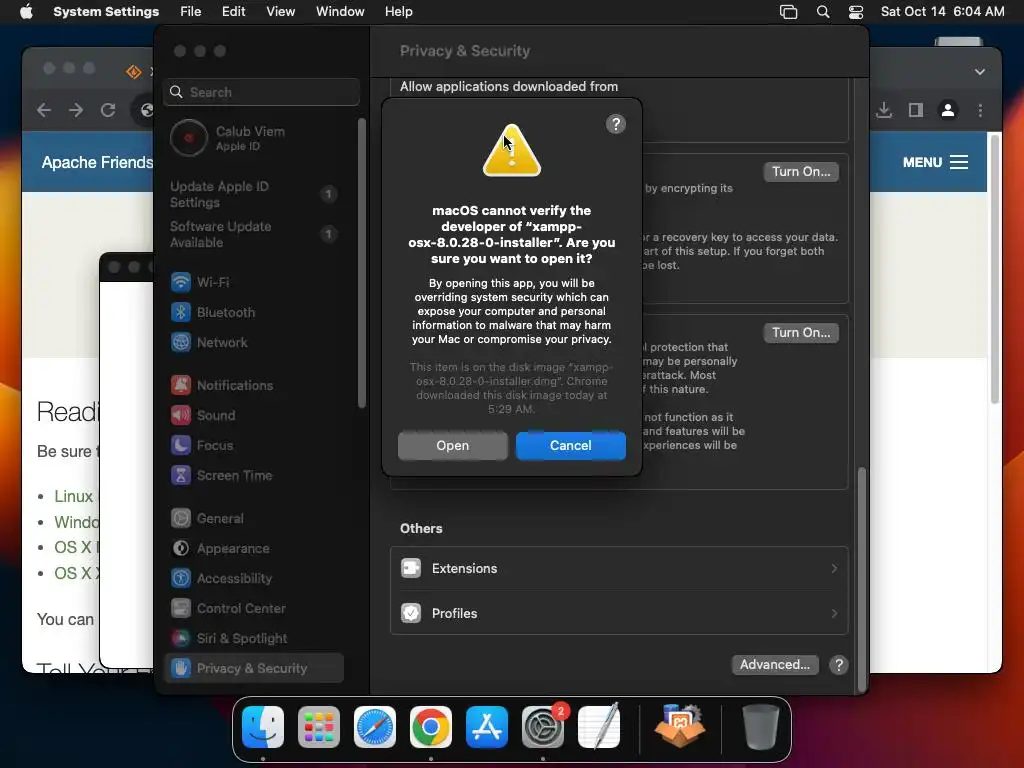Image resolution: width=1024 pixels, height=768 pixels.
Task: Launch Safari from the Dock
Action: point(375,727)
